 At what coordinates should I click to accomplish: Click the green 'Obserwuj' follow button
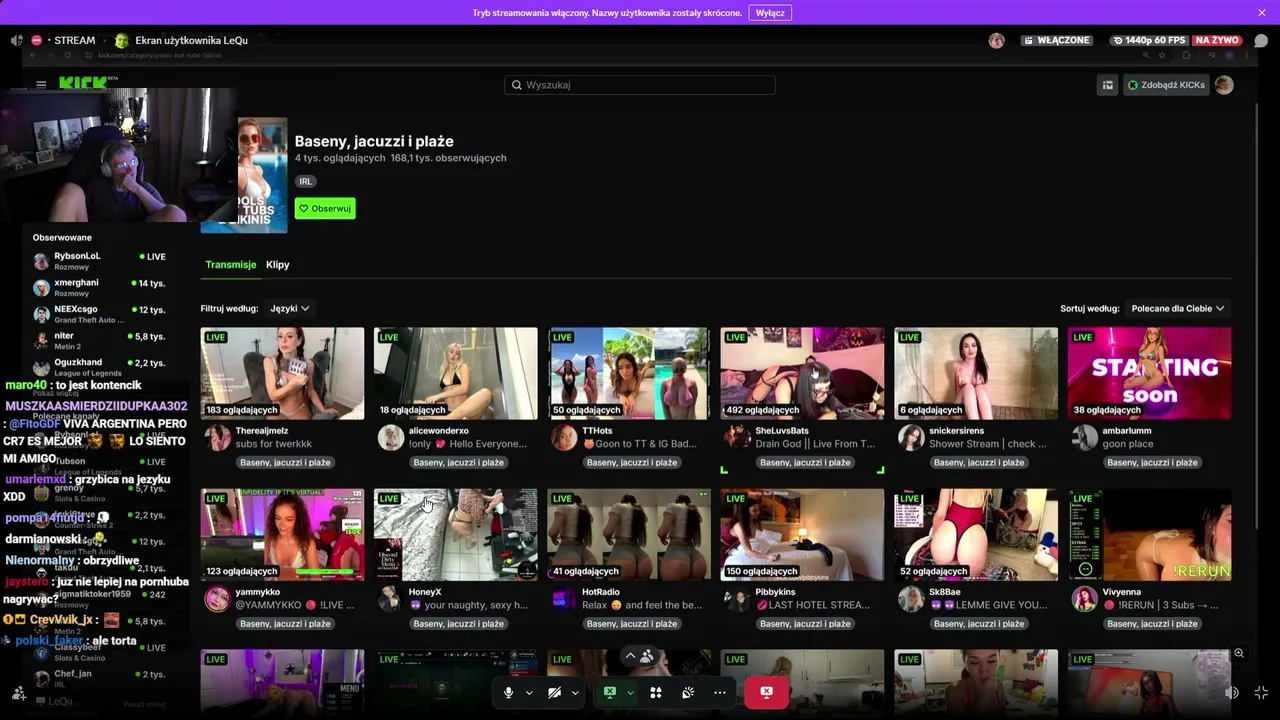pyautogui.click(x=325, y=208)
